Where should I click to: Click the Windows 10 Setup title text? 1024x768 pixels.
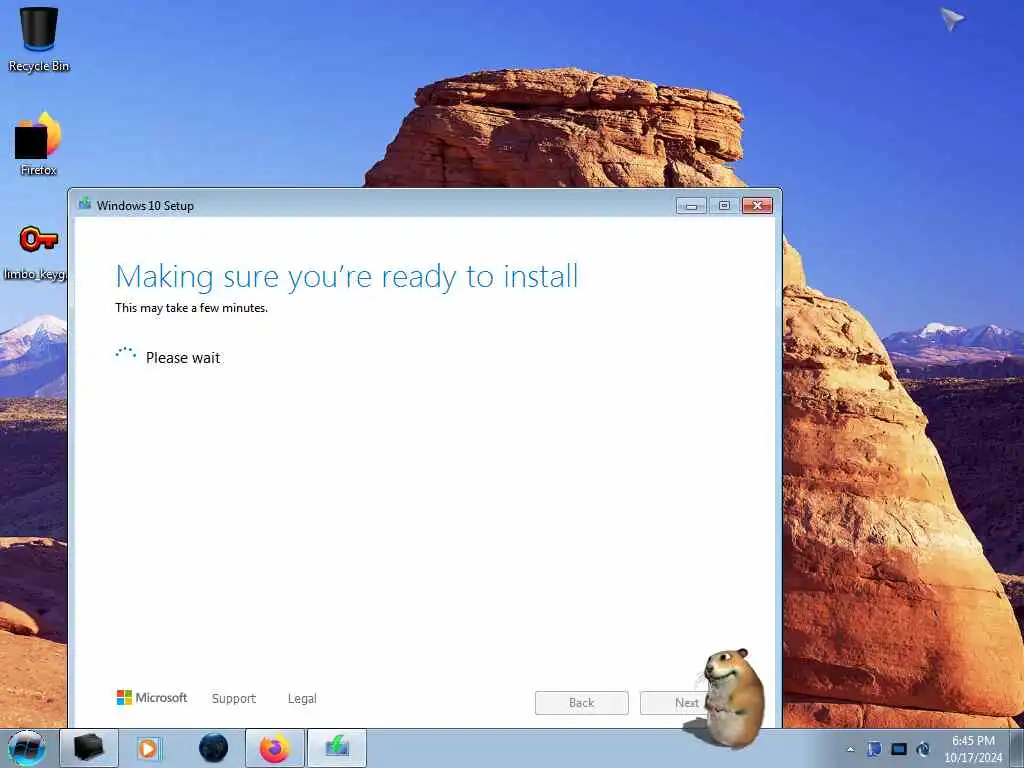point(145,206)
